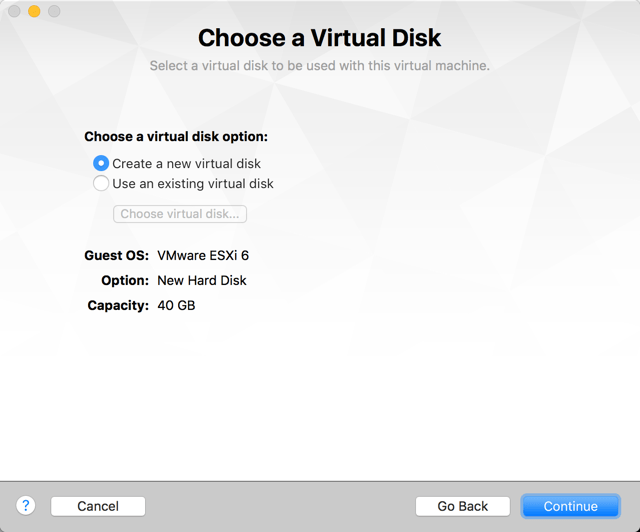
Task: Click the Choose a Virtual Disk heading
Action: pos(319,39)
